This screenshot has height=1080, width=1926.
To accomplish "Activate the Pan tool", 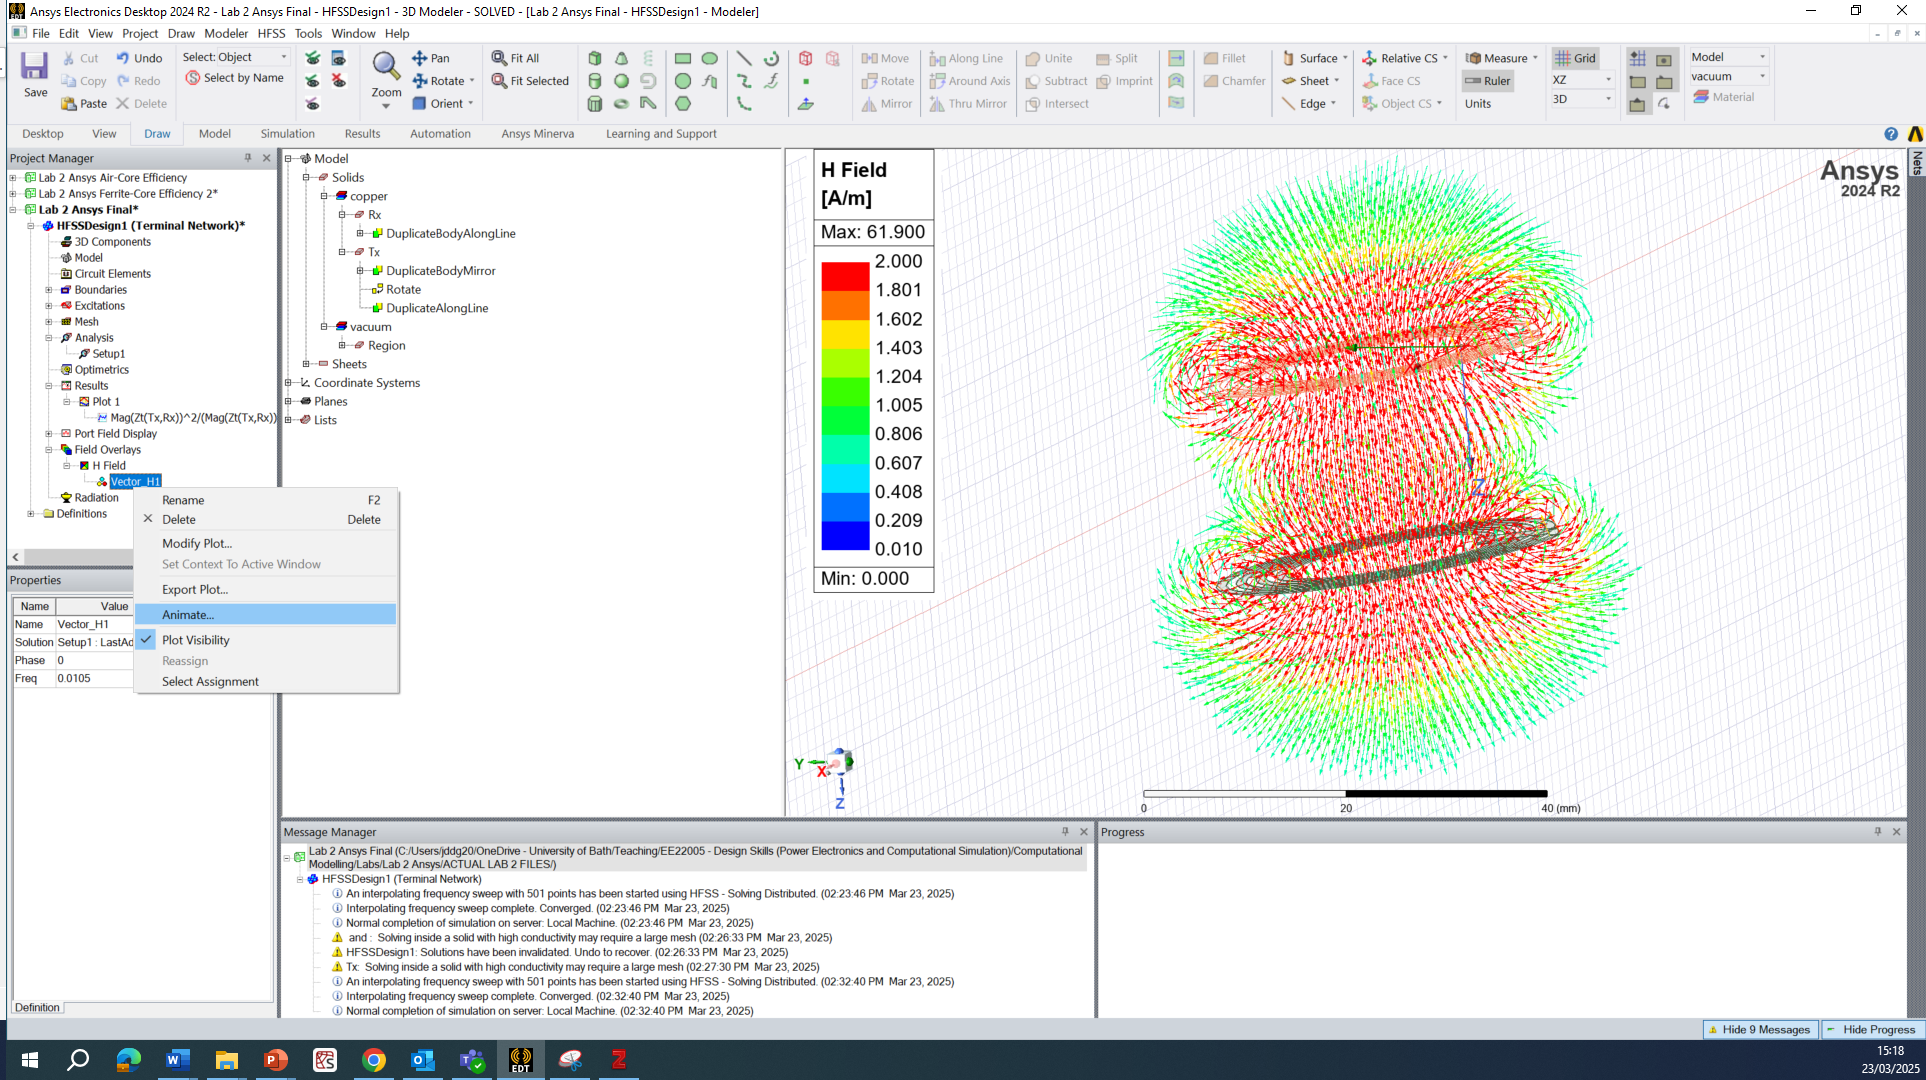I will (x=420, y=58).
